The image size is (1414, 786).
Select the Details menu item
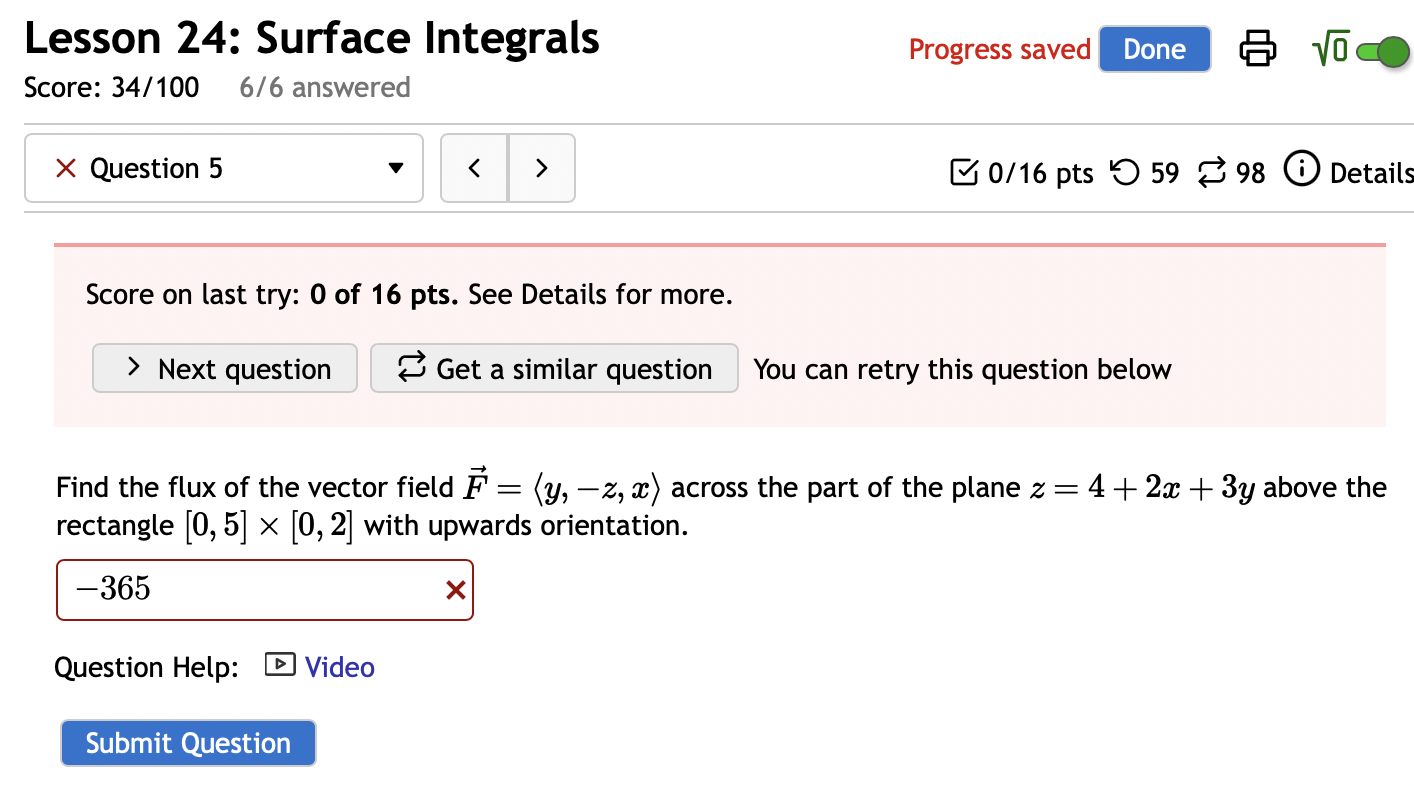[1375, 172]
